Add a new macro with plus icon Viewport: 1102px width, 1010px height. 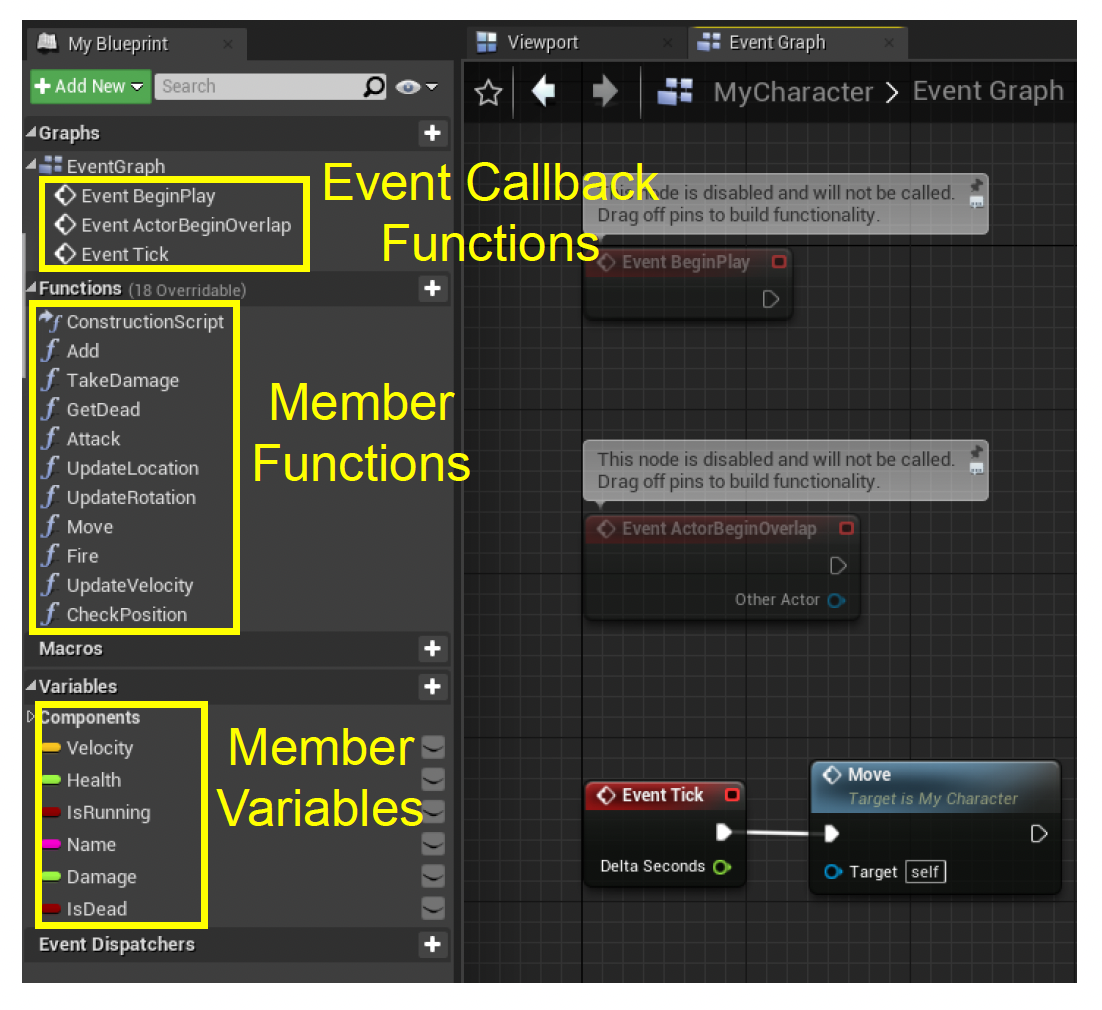[x=432, y=648]
